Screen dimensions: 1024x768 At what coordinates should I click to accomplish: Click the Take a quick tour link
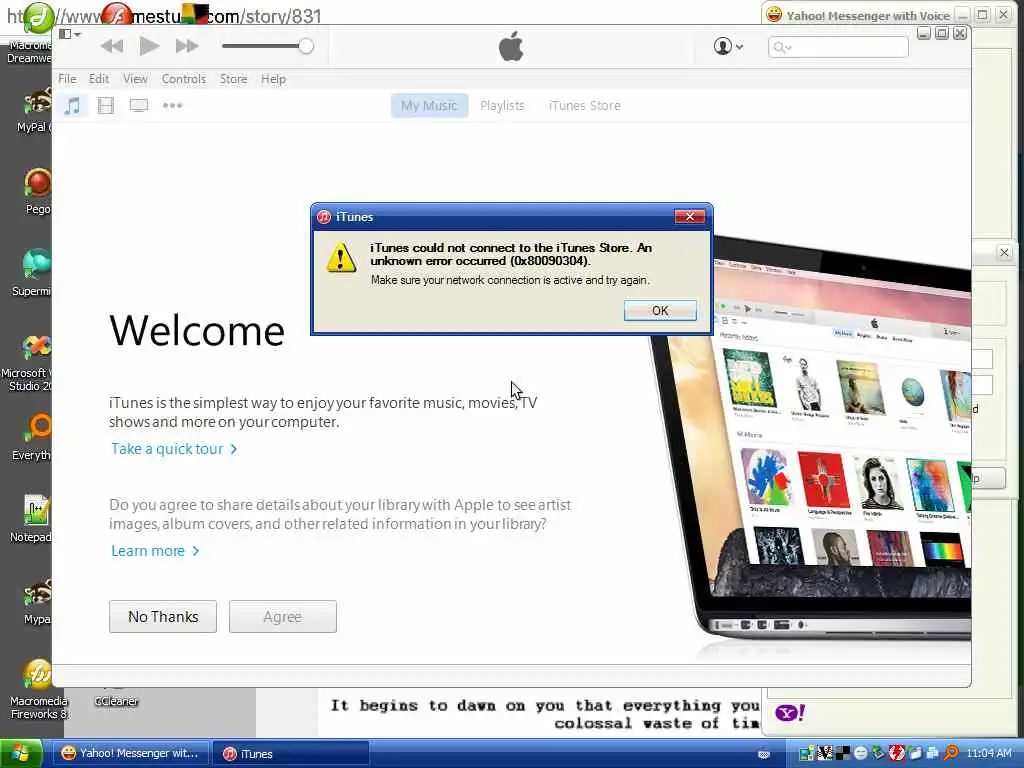174,449
